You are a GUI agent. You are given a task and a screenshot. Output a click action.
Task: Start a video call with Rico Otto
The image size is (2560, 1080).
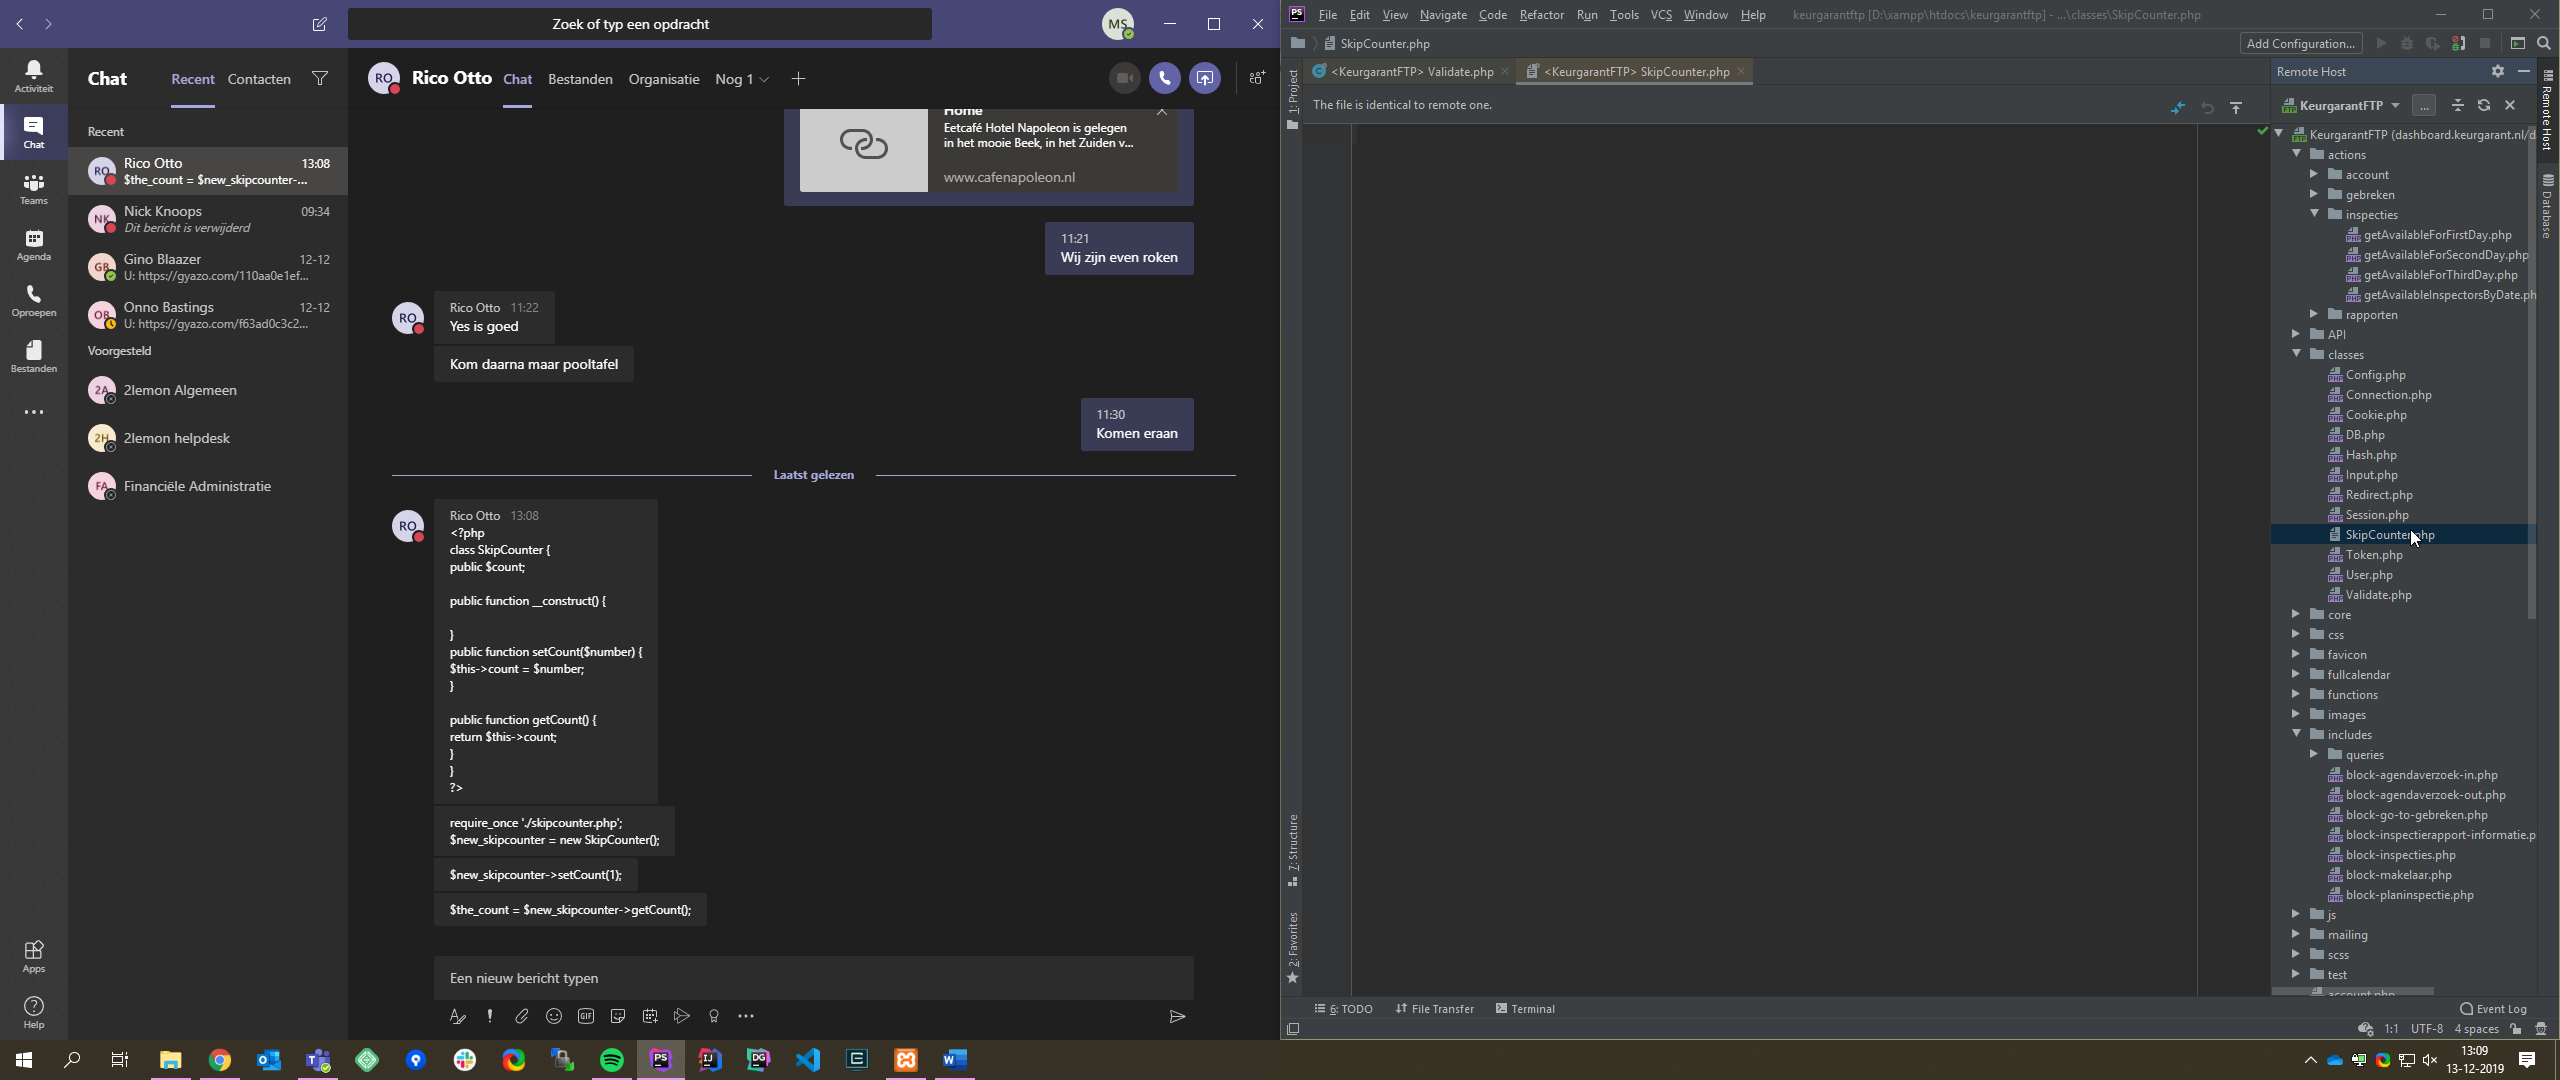point(1124,78)
